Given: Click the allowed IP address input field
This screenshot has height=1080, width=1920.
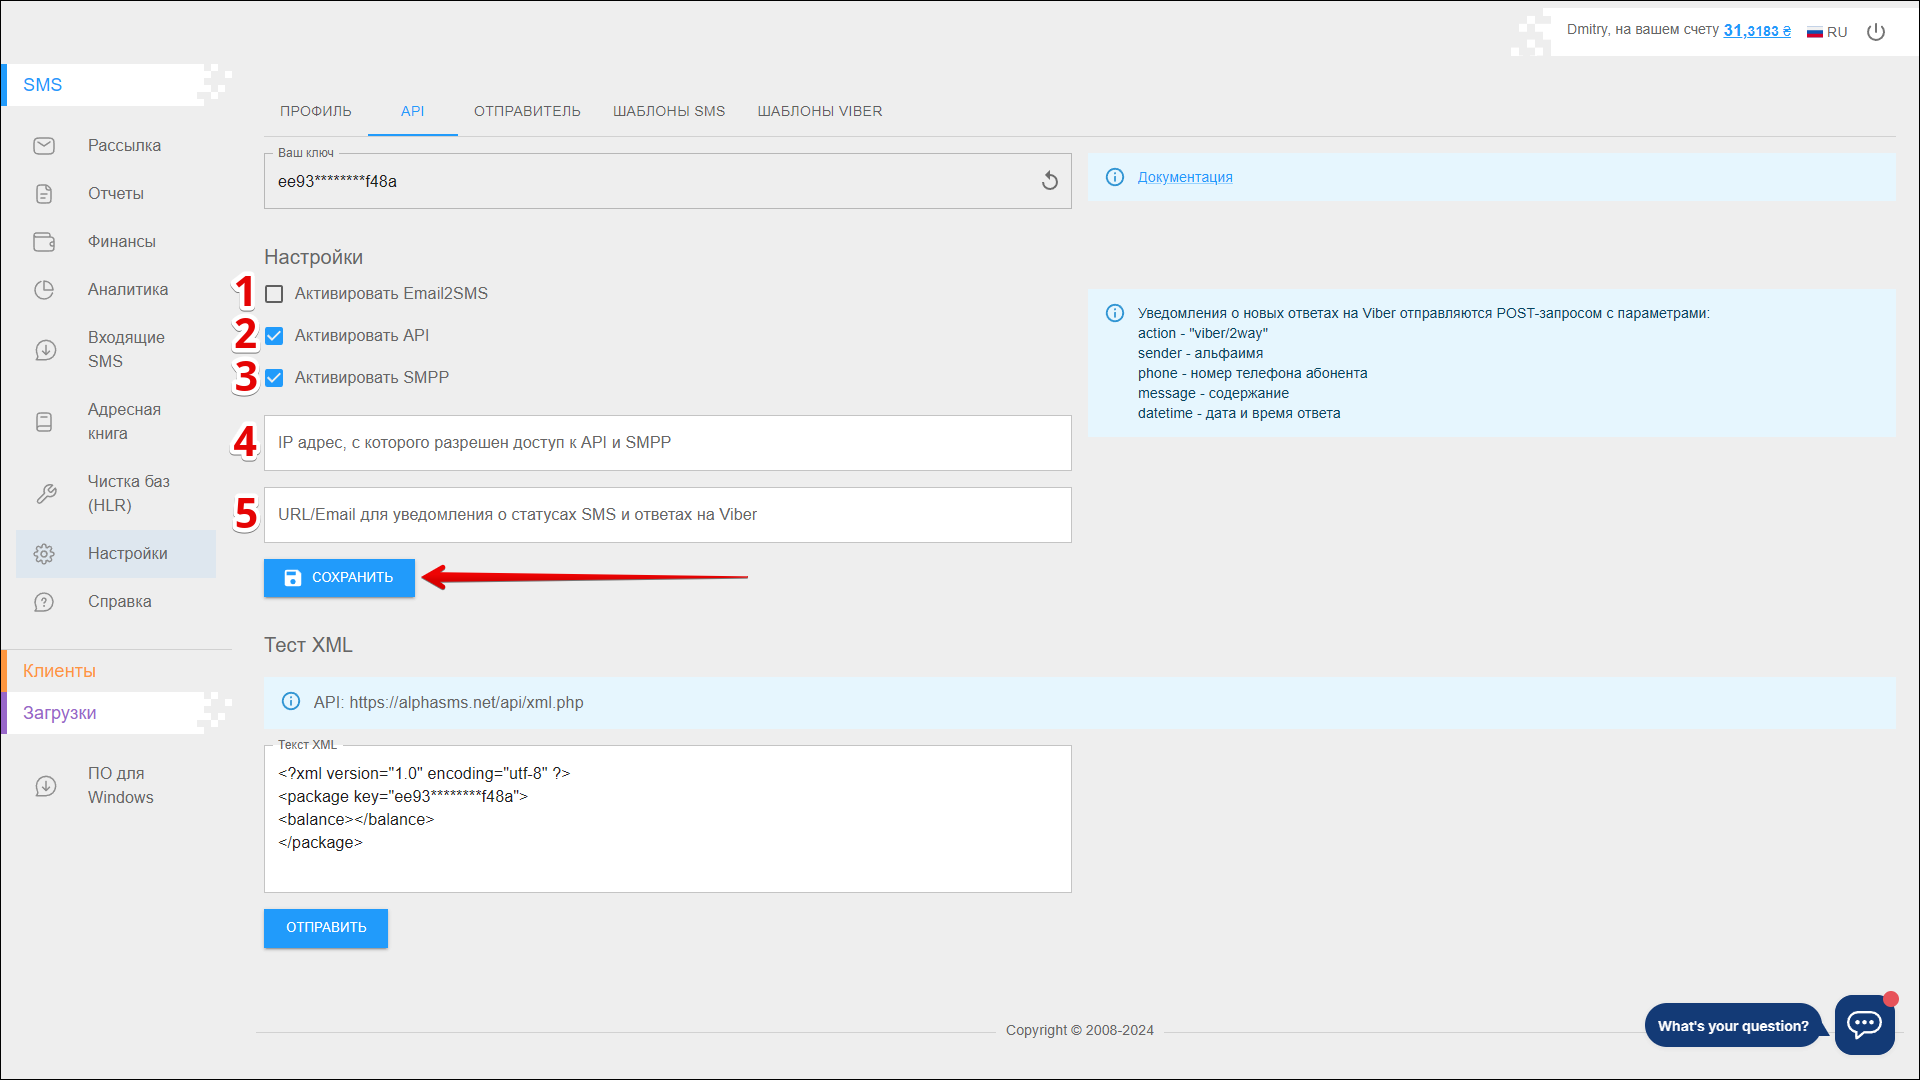Looking at the screenshot, I should [667, 443].
